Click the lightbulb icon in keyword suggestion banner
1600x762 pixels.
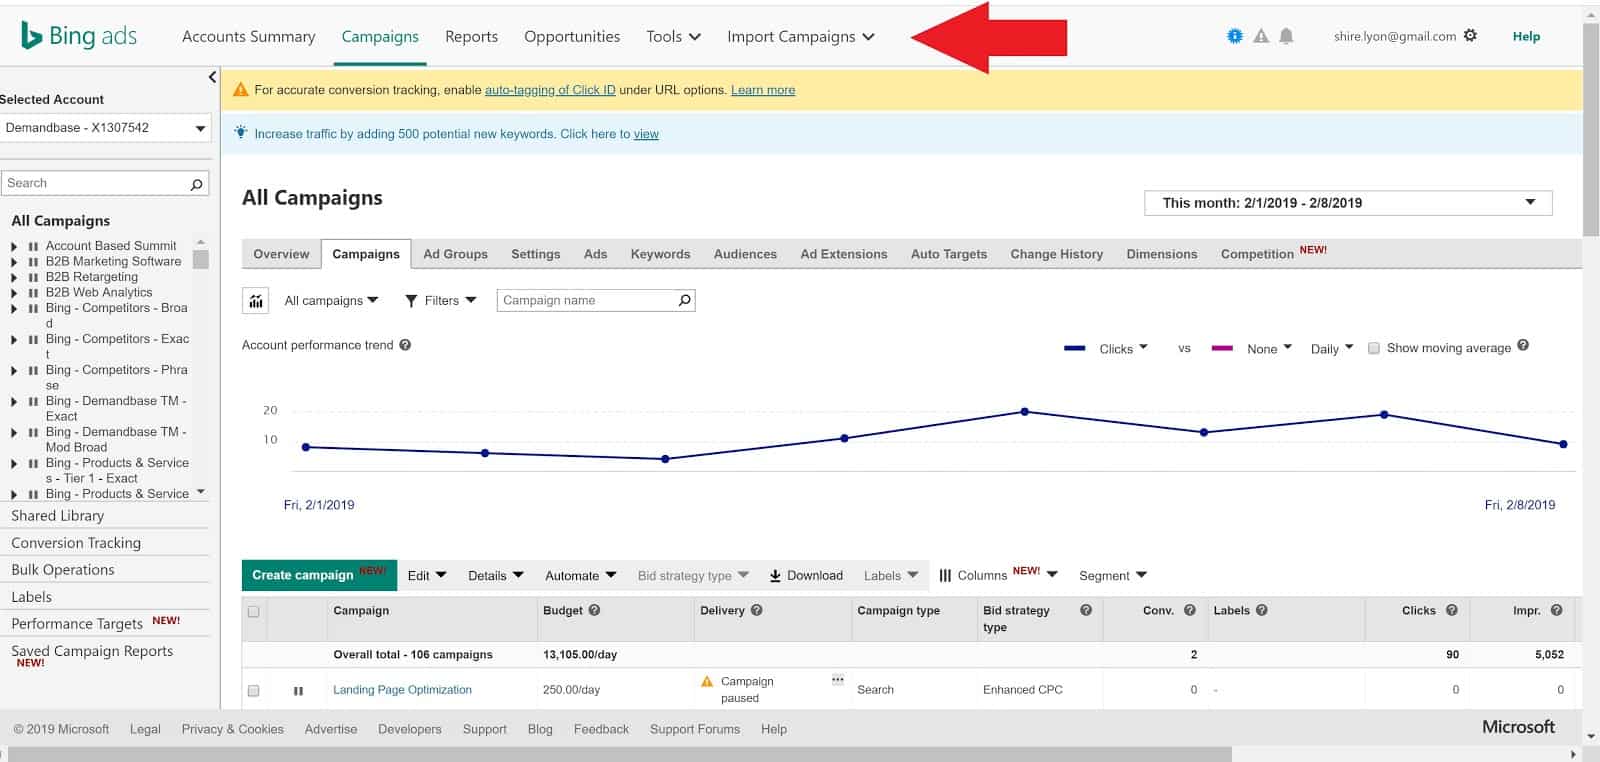tap(240, 132)
